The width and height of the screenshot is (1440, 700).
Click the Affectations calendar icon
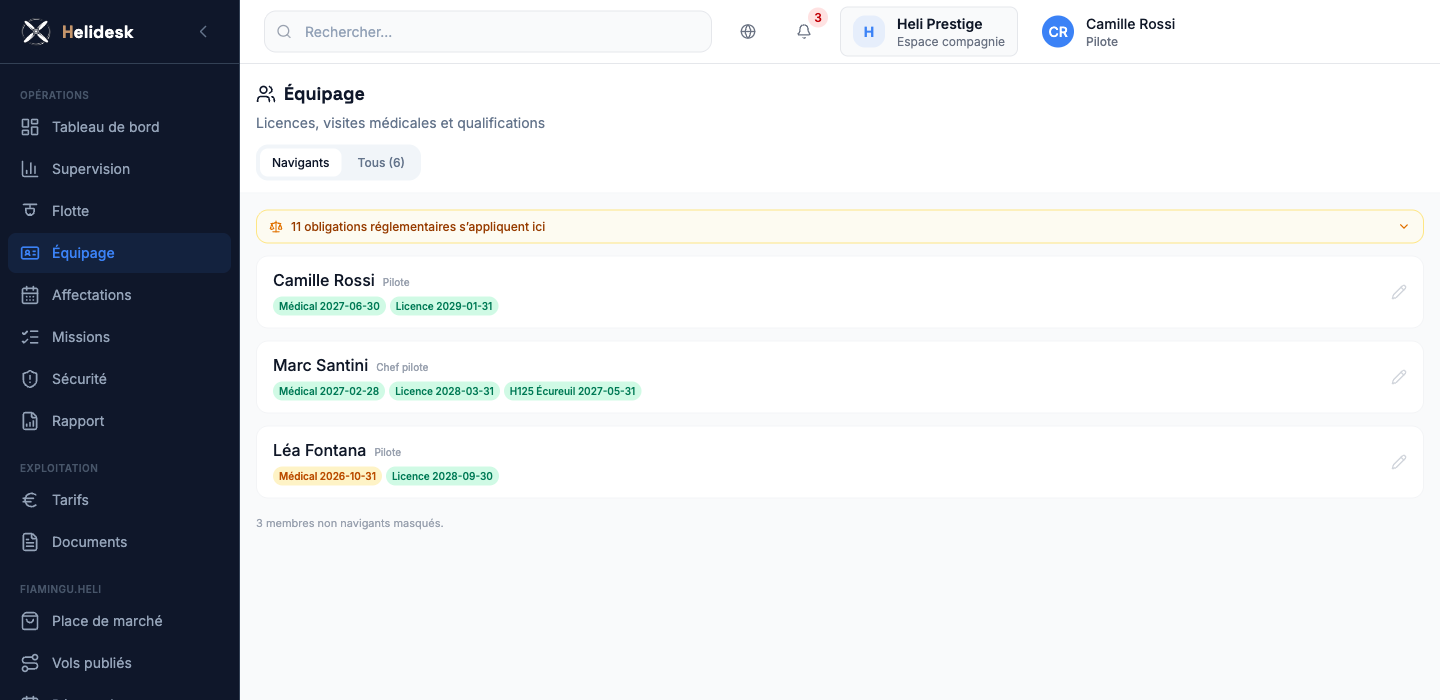pos(30,295)
